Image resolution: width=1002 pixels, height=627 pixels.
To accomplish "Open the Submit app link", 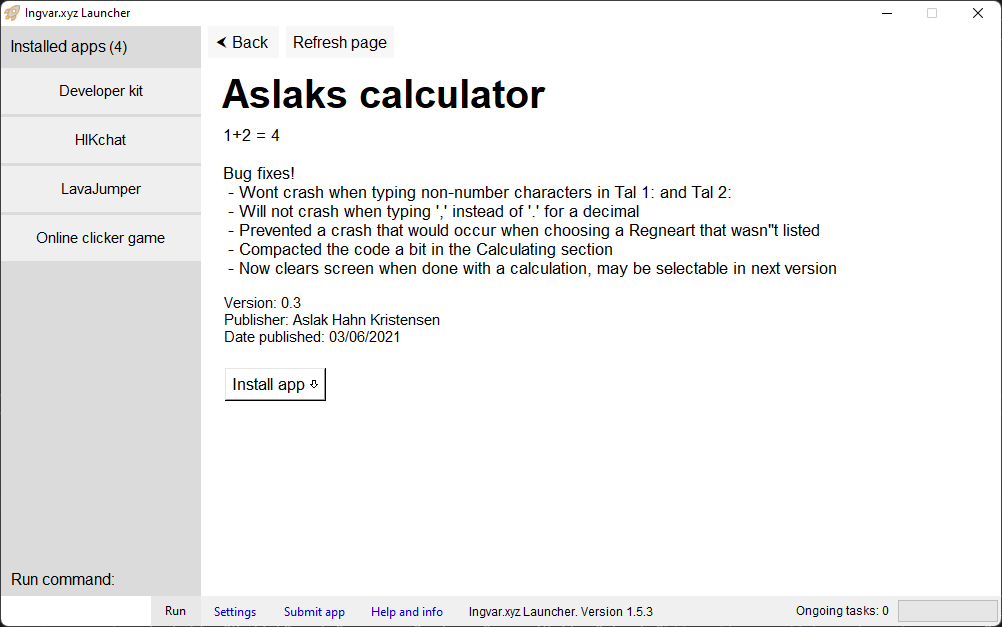I will click(x=314, y=612).
